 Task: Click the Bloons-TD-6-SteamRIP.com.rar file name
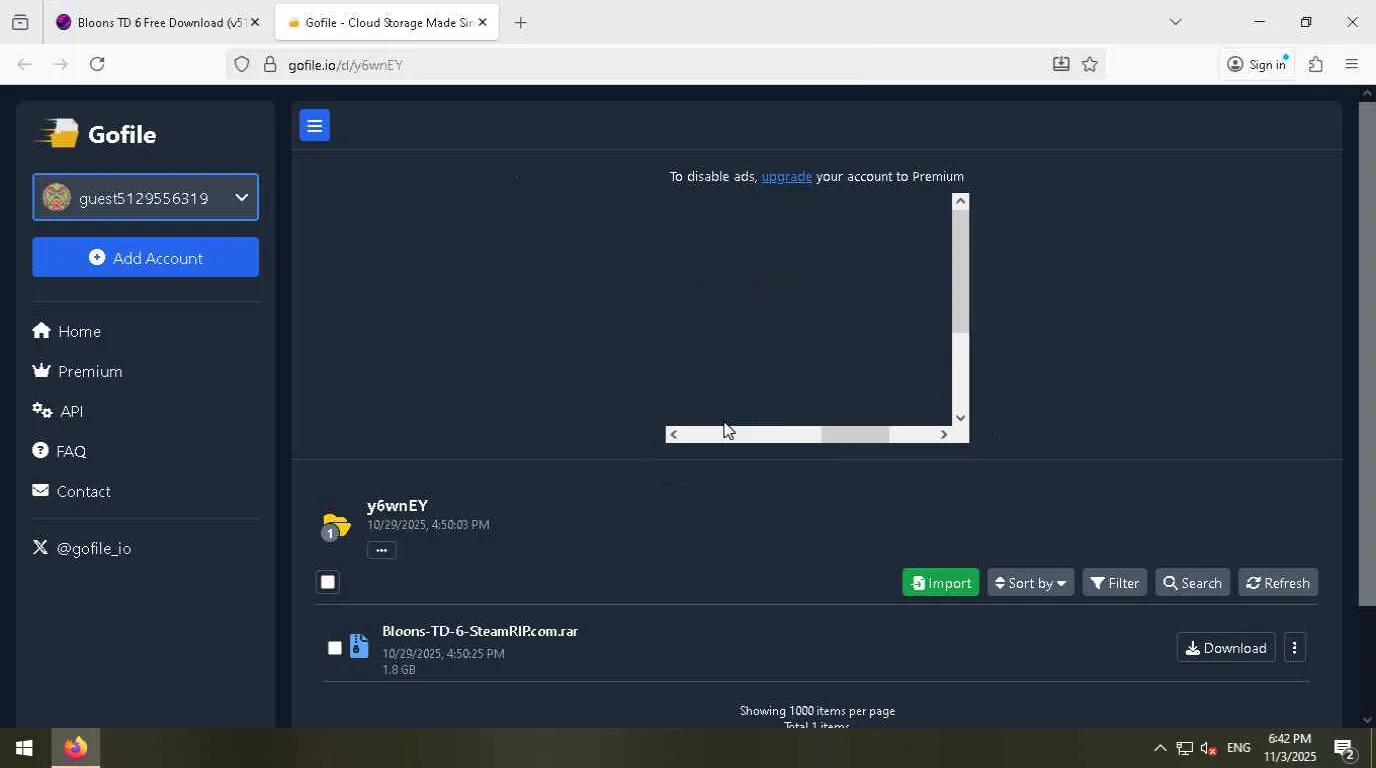coord(480,631)
